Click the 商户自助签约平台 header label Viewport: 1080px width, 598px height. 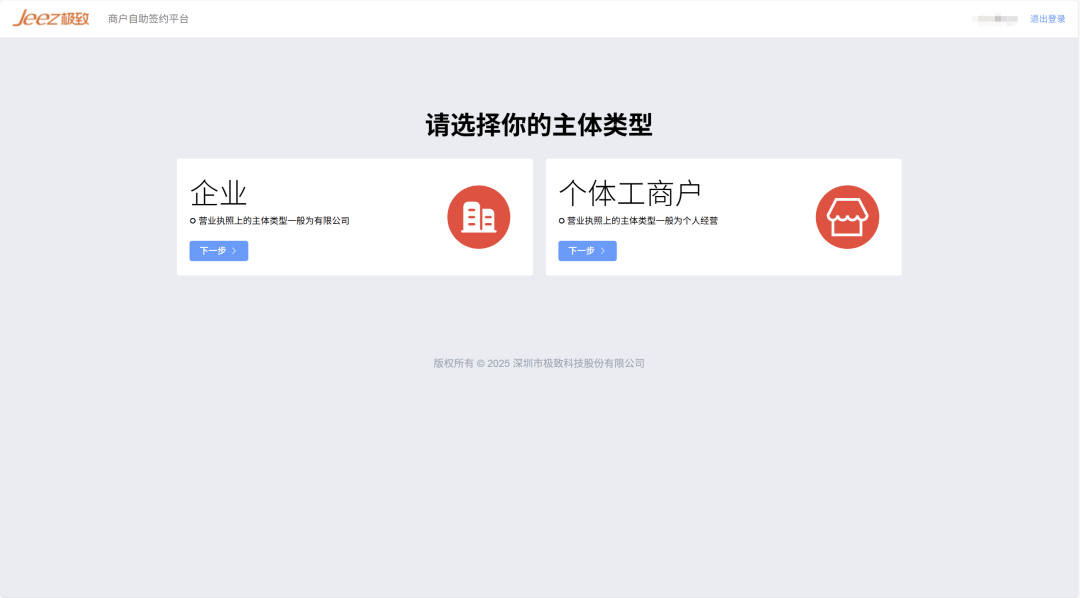(146, 18)
